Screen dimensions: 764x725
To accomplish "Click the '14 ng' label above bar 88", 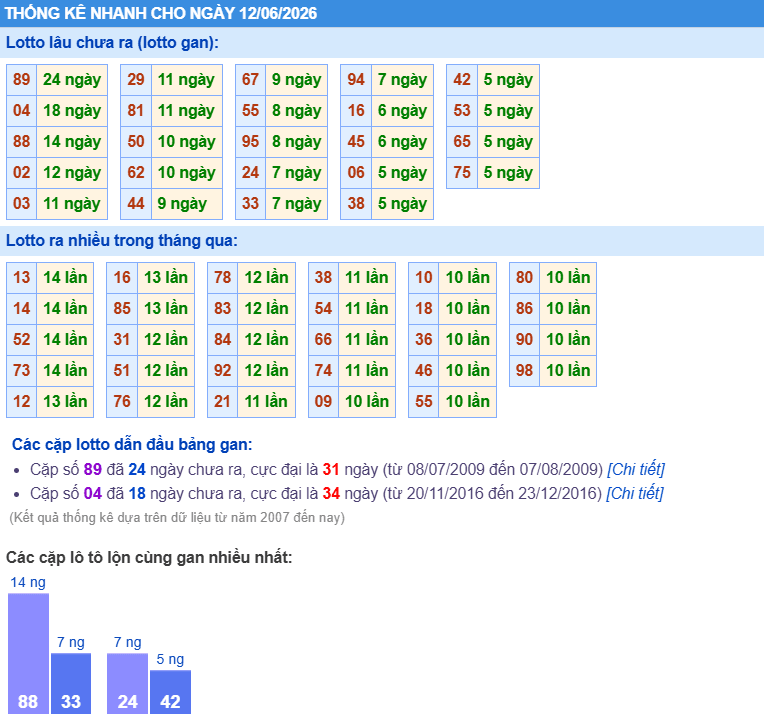I will pos(28,583).
